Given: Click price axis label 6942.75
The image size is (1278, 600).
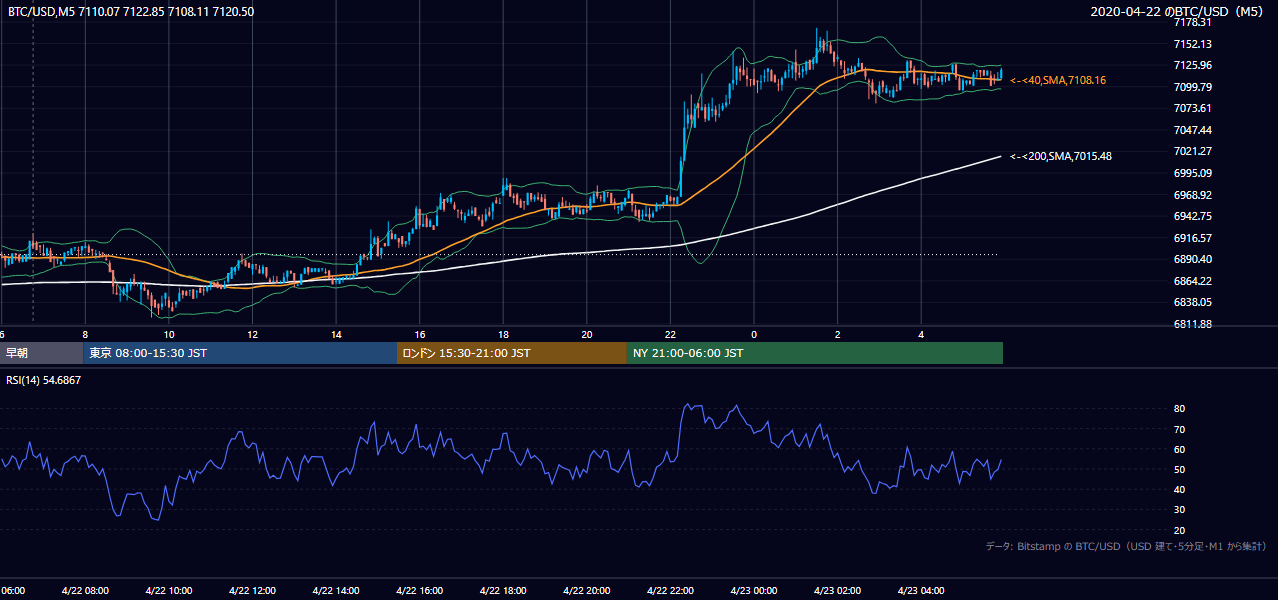Looking at the screenshot, I should point(1193,216).
